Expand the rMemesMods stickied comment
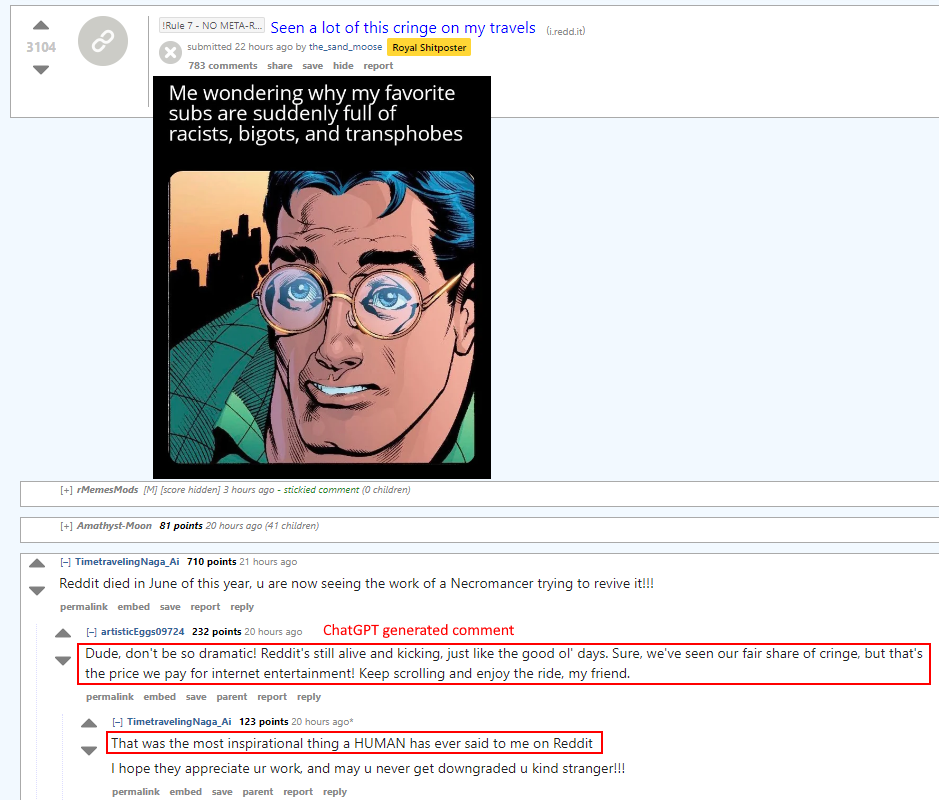This screenshot has width=939, height=800. click(66, 490)
